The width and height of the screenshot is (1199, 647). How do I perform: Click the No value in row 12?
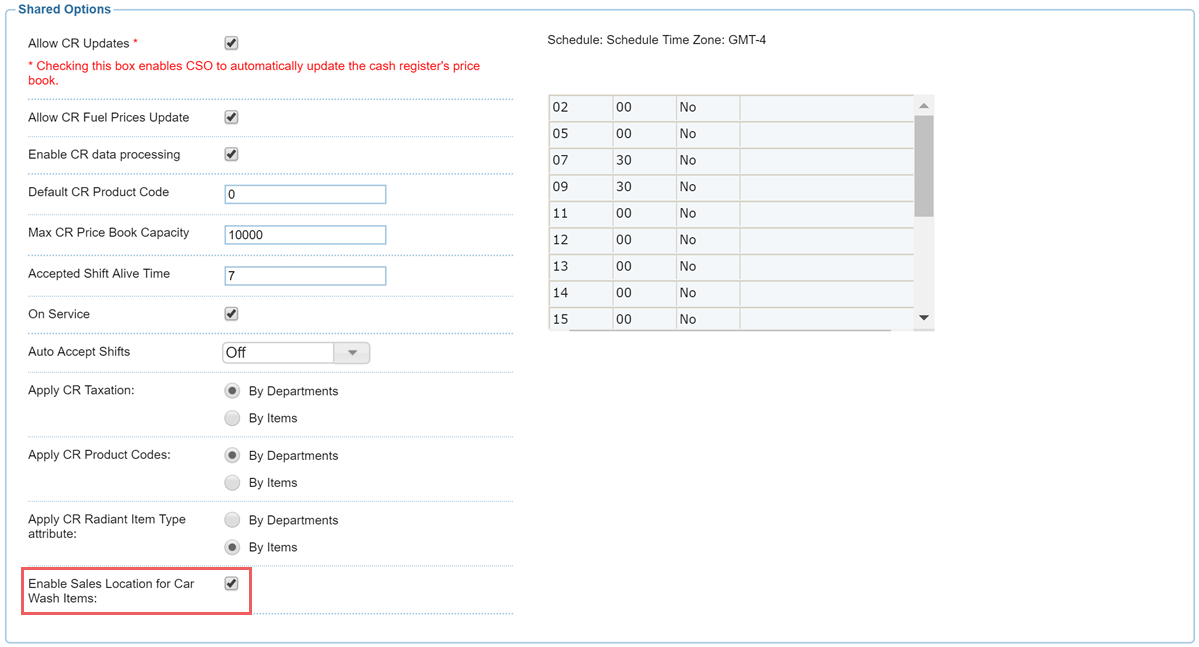point(708,240)
